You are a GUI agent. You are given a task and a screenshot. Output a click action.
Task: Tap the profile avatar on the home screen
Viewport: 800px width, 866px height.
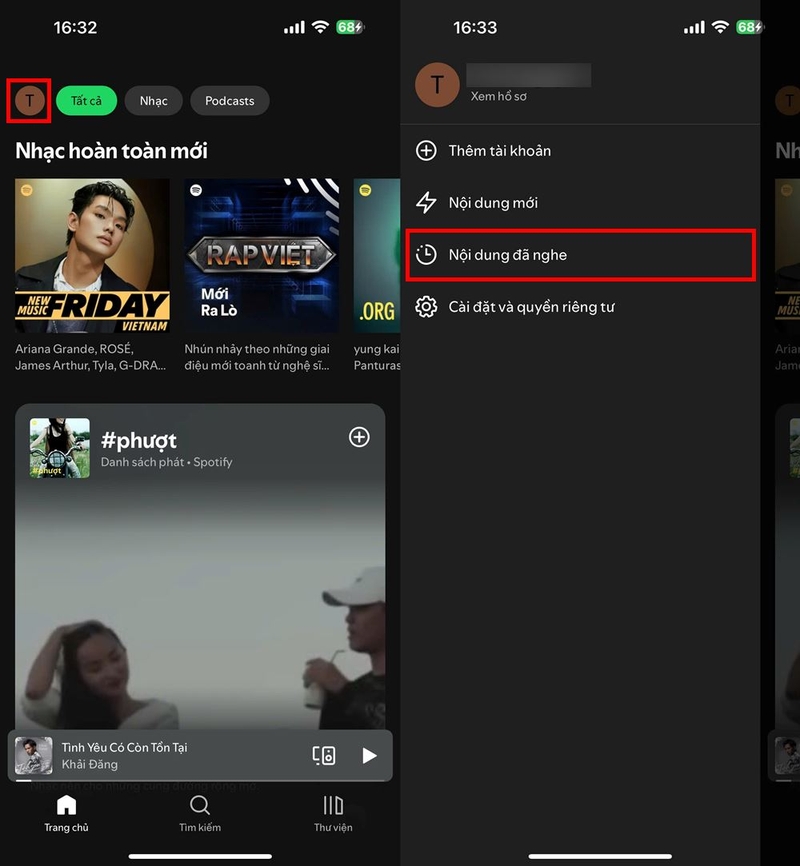29,101
